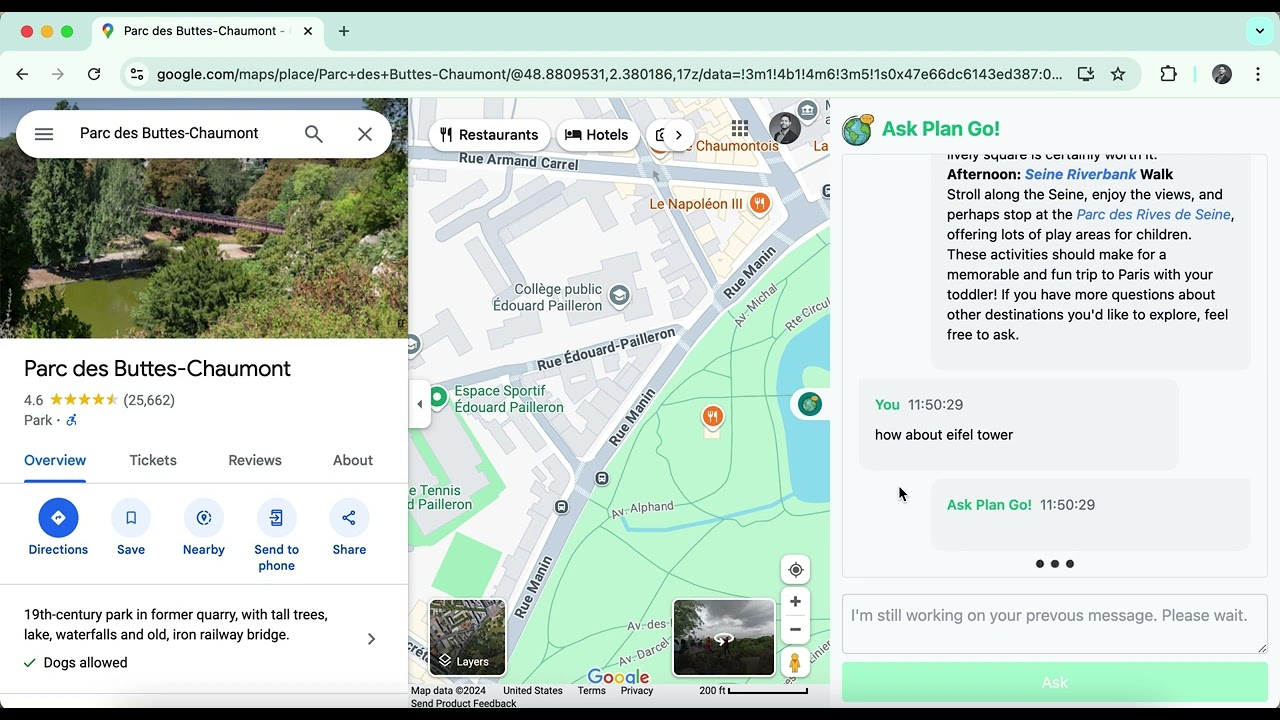Click the 'how about eifel tower' message
Screen dimensions: 1280x720
tap(944, 435)
